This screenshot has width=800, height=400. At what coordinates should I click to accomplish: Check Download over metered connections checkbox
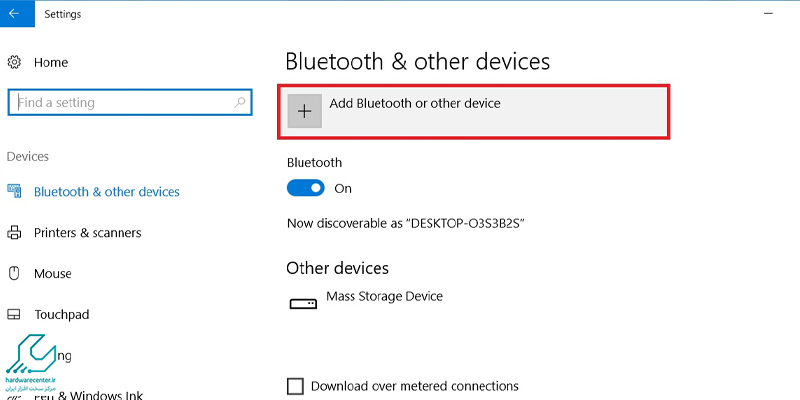(295, 386)
